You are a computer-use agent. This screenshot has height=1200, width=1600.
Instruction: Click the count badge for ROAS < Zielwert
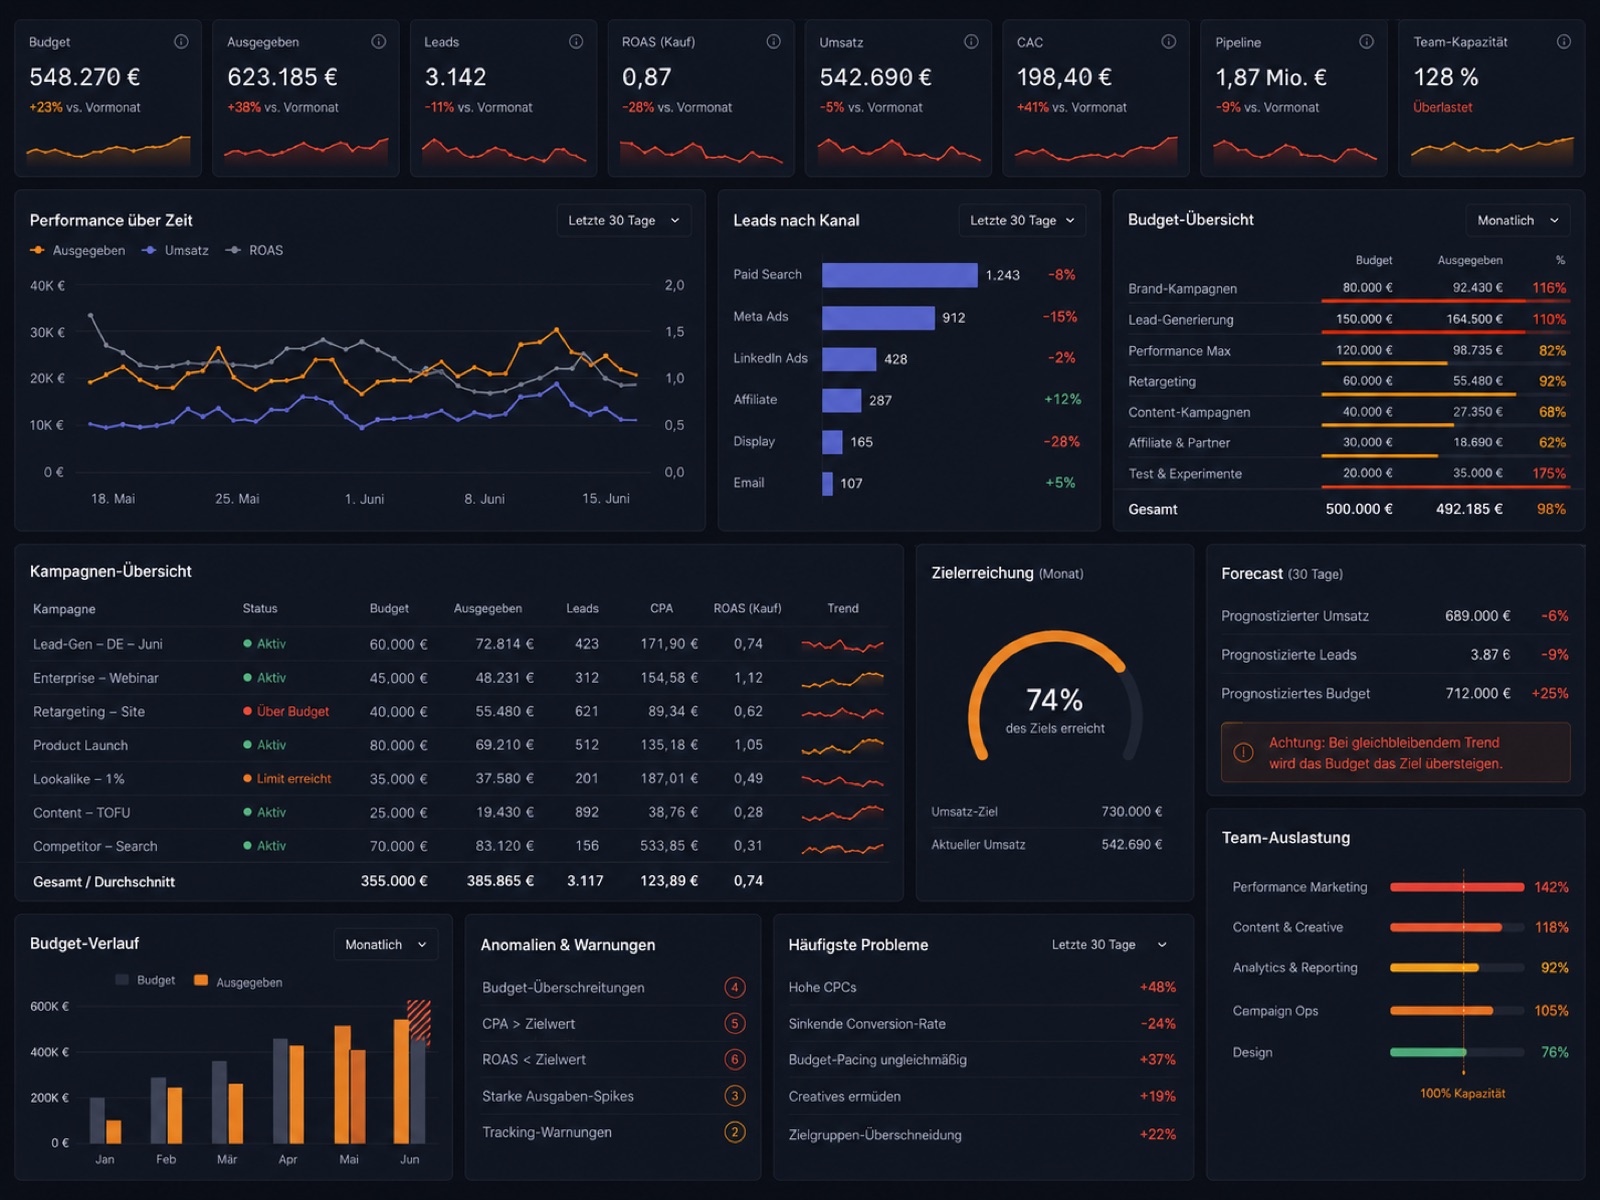tap(735, 1060)
